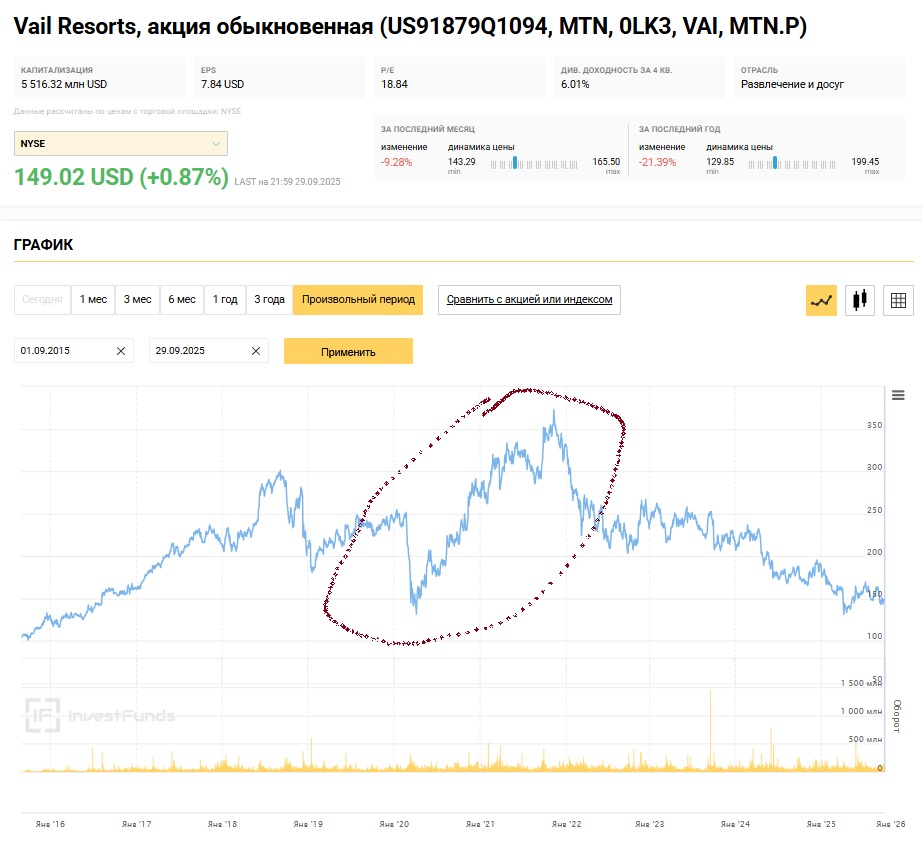The height and width of the screenshot is (843, 922).
Task: Click the price 149.02 USD (+0.87%)
Action: click(x=121, y=177)
